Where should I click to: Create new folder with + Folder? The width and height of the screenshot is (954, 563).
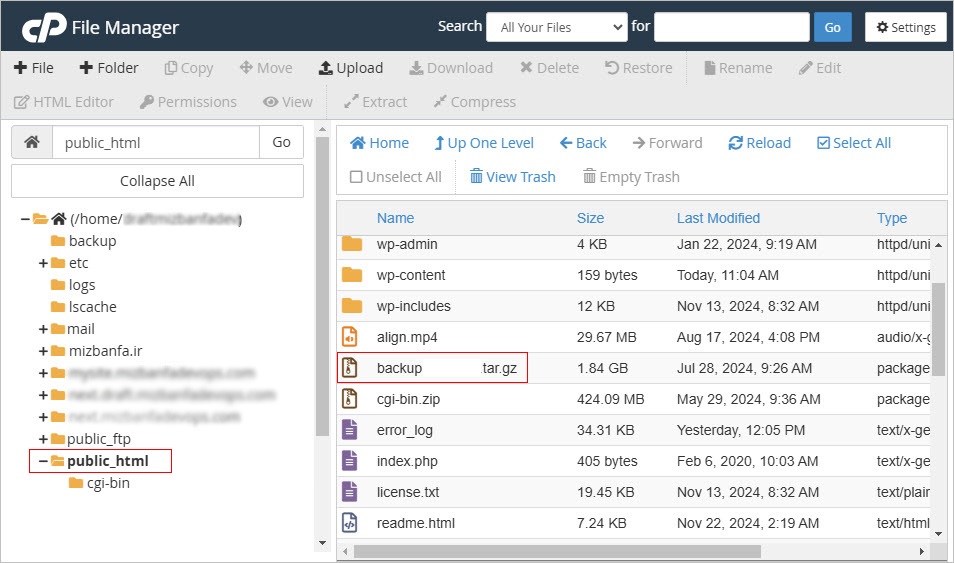[109, 68]
